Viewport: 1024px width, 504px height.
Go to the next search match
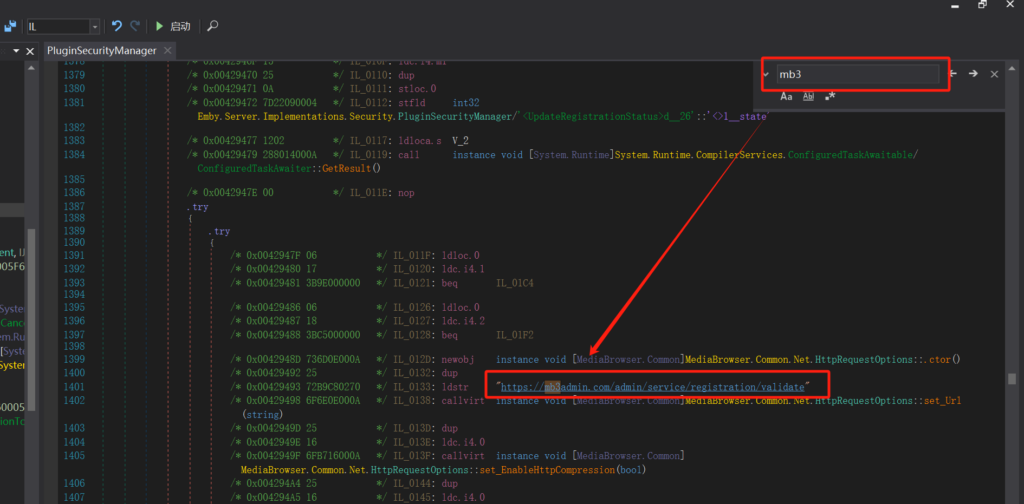973,74
